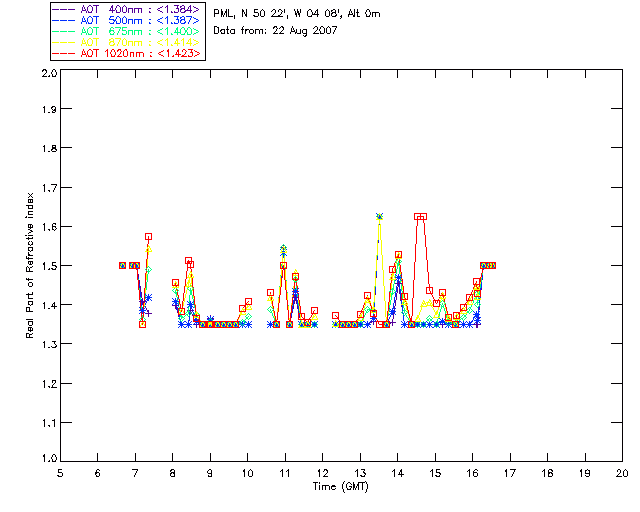Click the x-axis label 17
This screenshot has height=512, width=640.
510,473
